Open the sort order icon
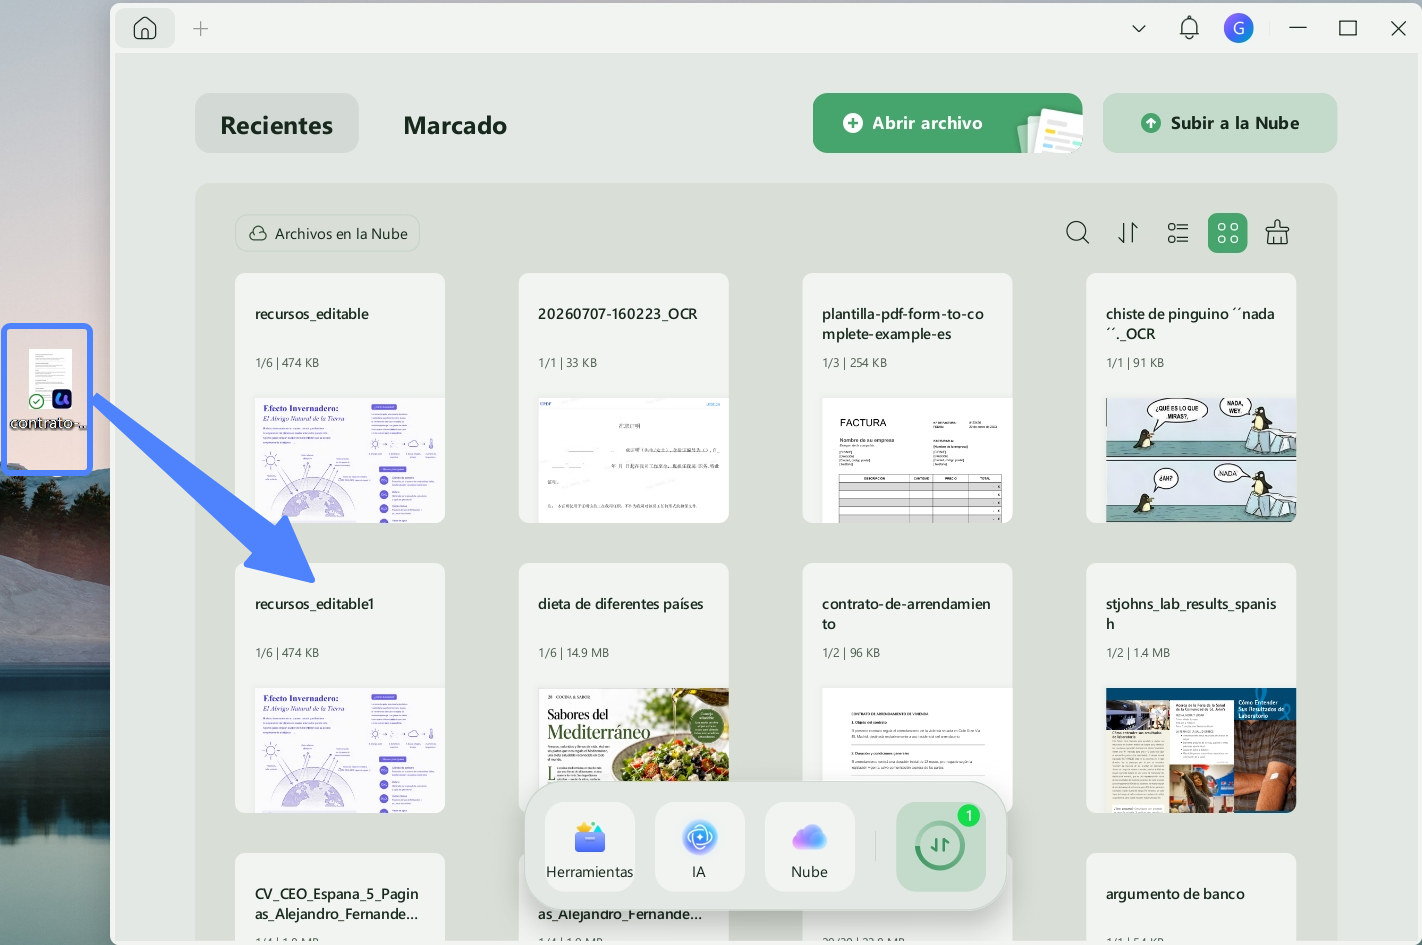Viewport: 1422px width, 945px height. [1128, 233]
